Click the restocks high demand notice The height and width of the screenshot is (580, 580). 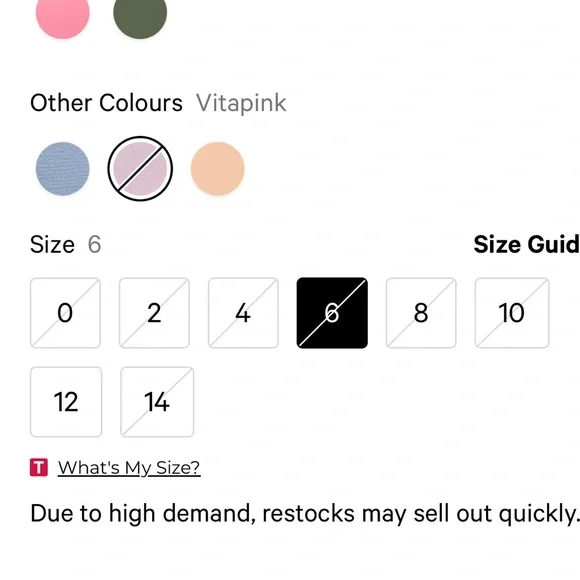tap(305, 514)
